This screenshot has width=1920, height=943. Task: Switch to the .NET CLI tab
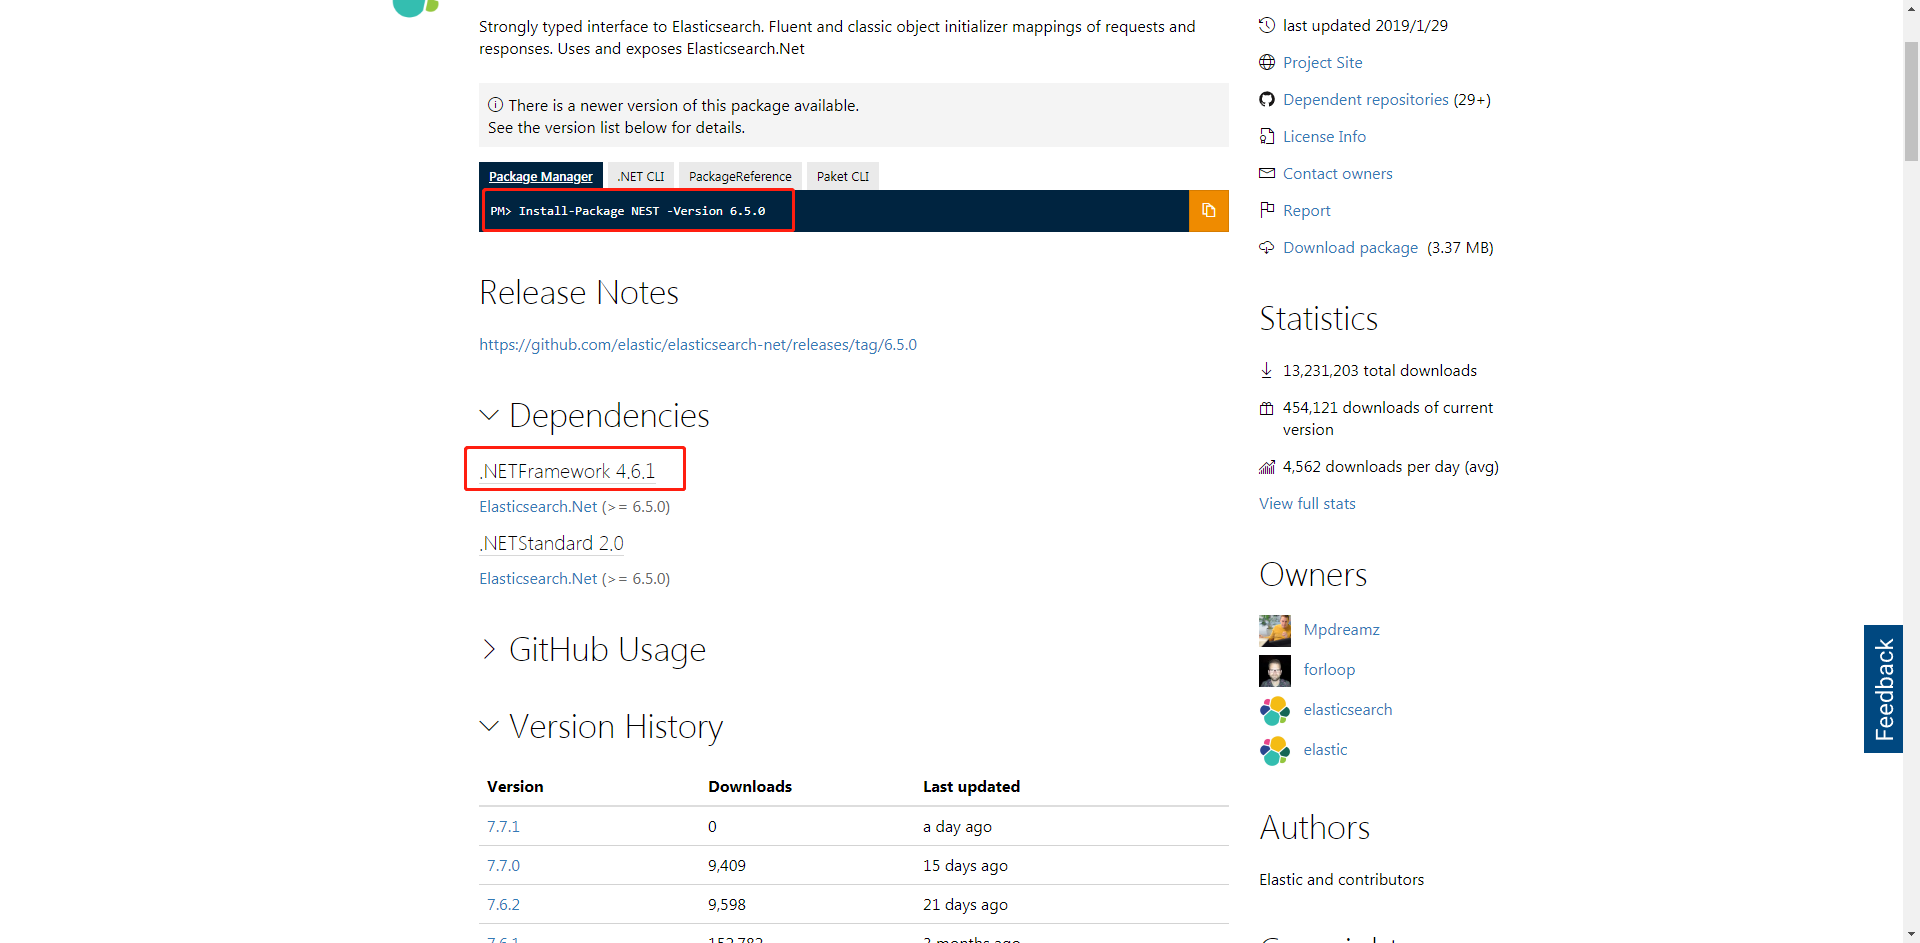point(640,175)
